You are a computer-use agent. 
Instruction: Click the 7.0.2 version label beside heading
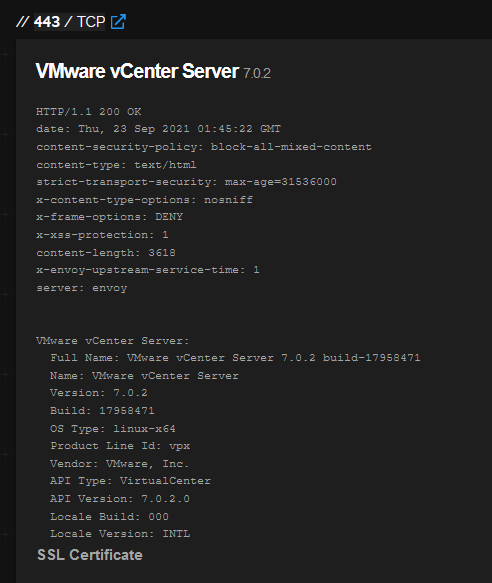tap(257, 73)
